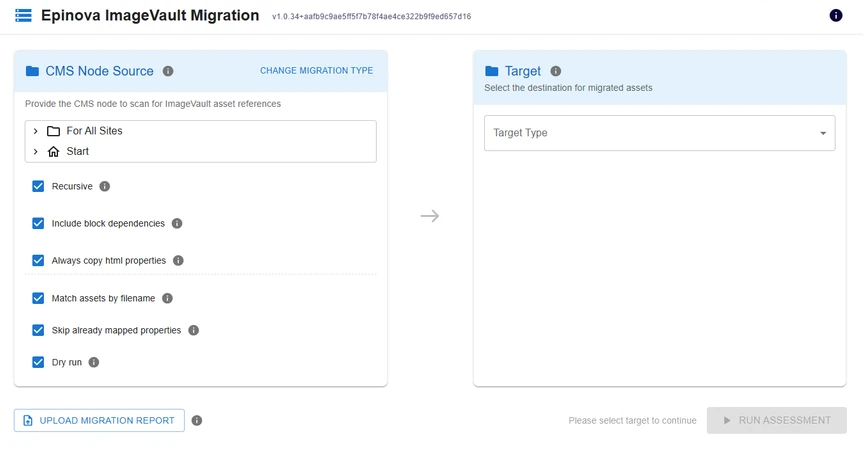Expand the Start tree node

[35, 152]
